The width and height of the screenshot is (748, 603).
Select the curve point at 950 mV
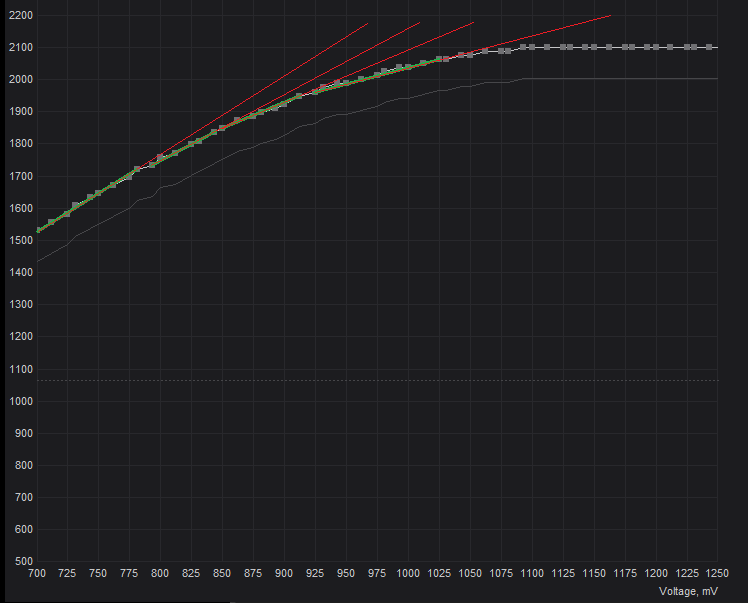tap(346, 83)
